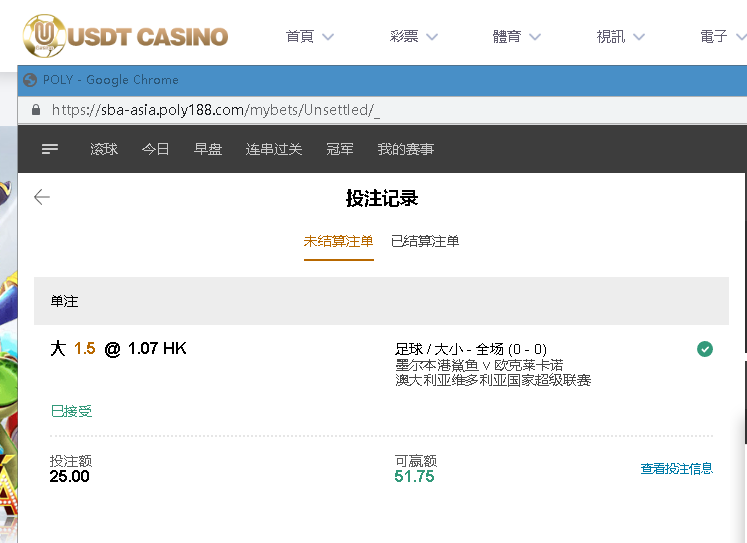The width and height of the screenshot is (747, 543).
Task: Click the USDT Casino logo
Action: [125, 36]
